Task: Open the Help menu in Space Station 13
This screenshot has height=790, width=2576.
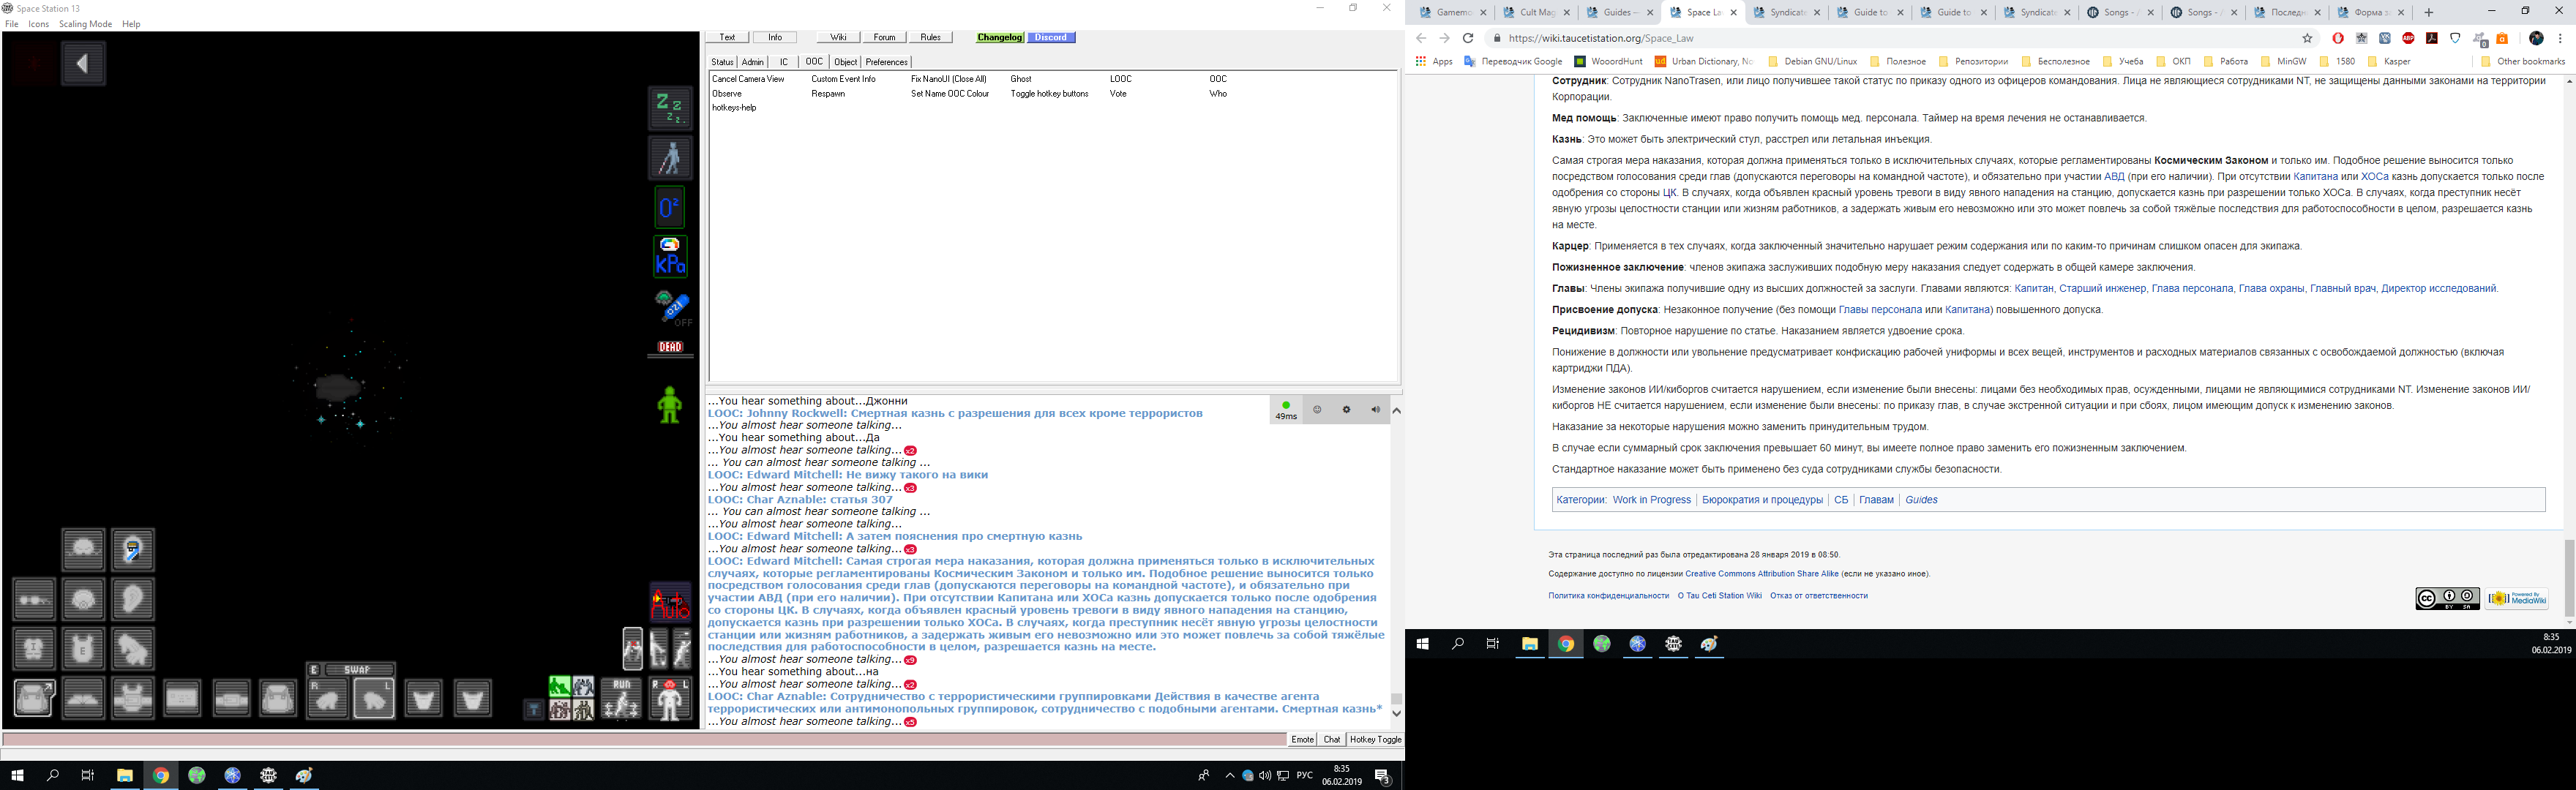Action: 131,24
